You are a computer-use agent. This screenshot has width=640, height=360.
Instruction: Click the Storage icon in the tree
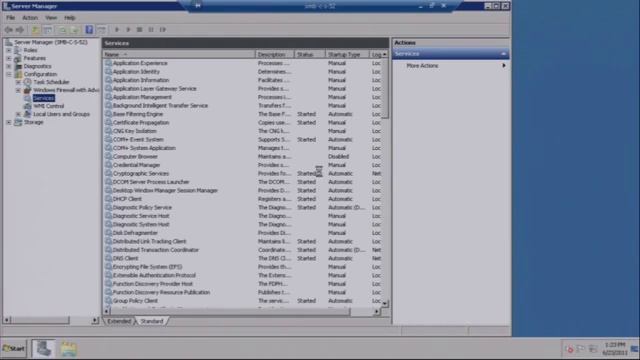pyautogui.click(x=18, y=122)
